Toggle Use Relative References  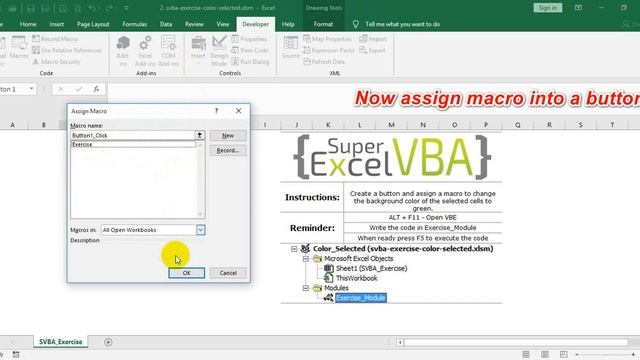tap(67, 50)
